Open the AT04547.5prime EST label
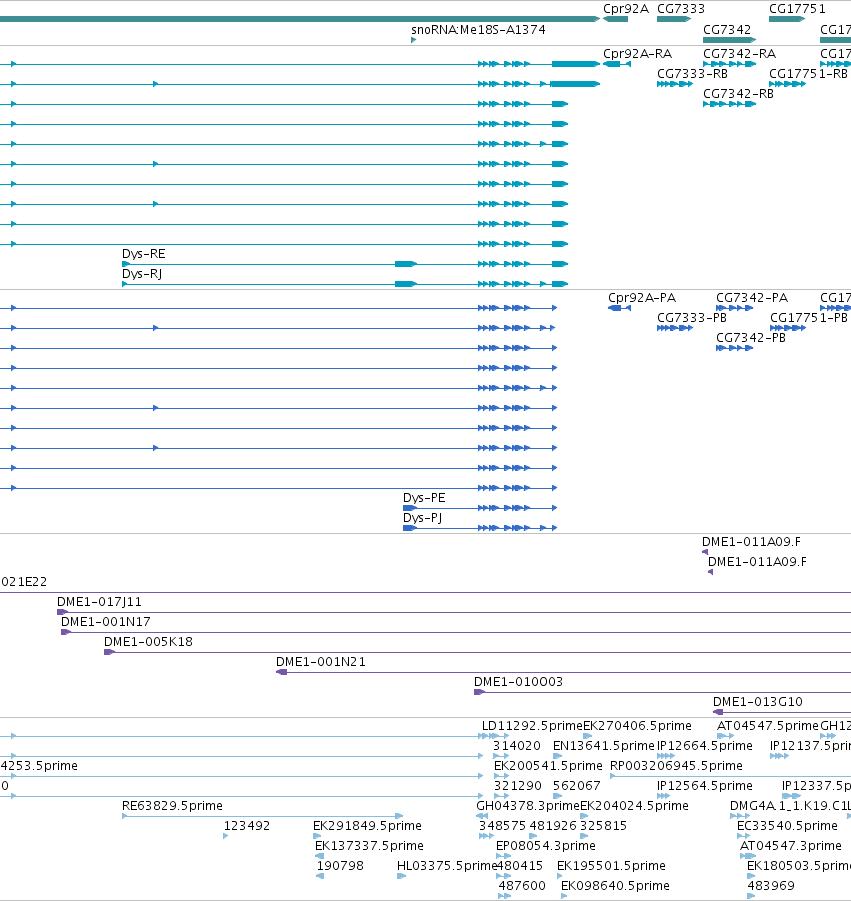The width and height of the screenshot is (851, 901). 768,726
